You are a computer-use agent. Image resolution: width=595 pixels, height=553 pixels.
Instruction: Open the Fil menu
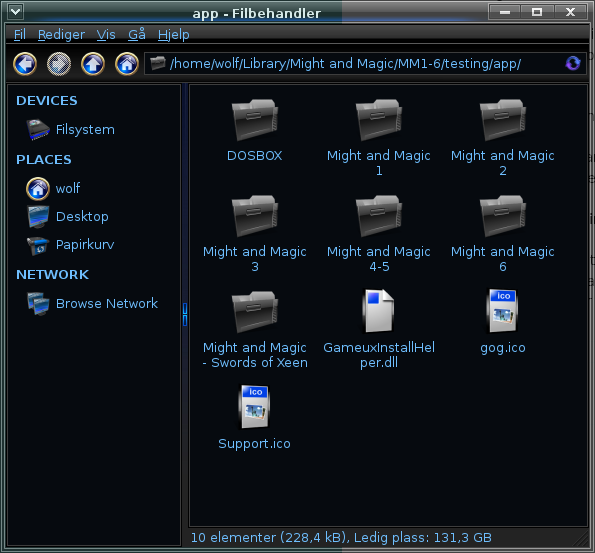tap(20, 35)
